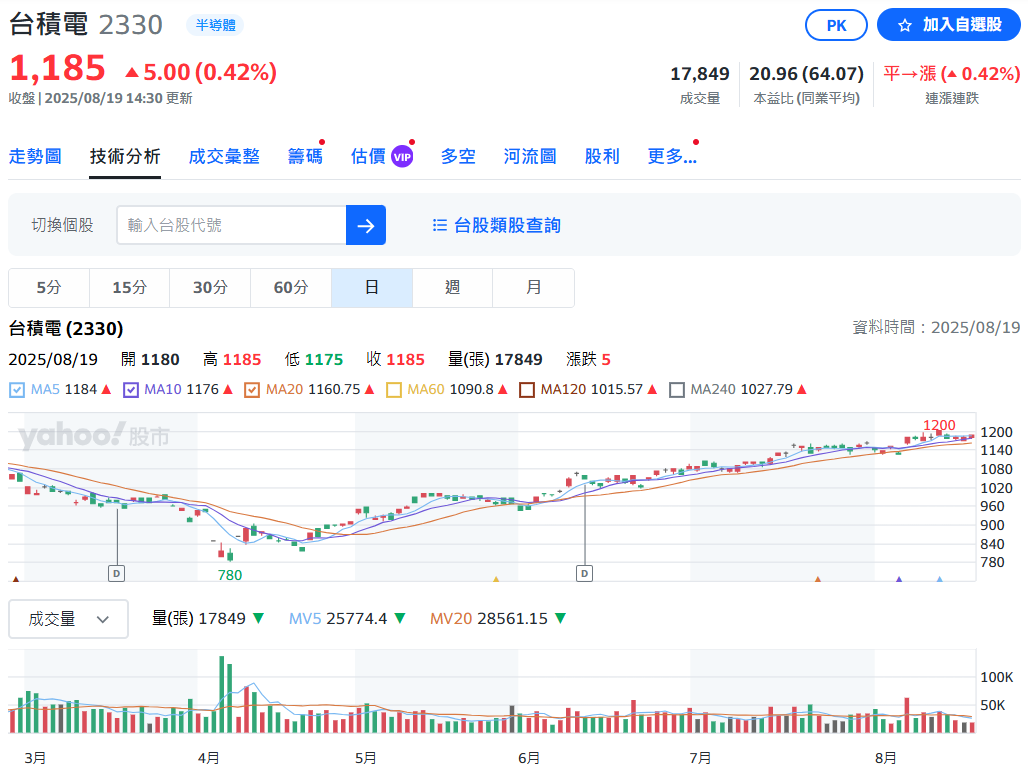This screenshot has height=771, width=1028.
Task: Select the 週 weekly chart timeframe
Action: (452, 288)
